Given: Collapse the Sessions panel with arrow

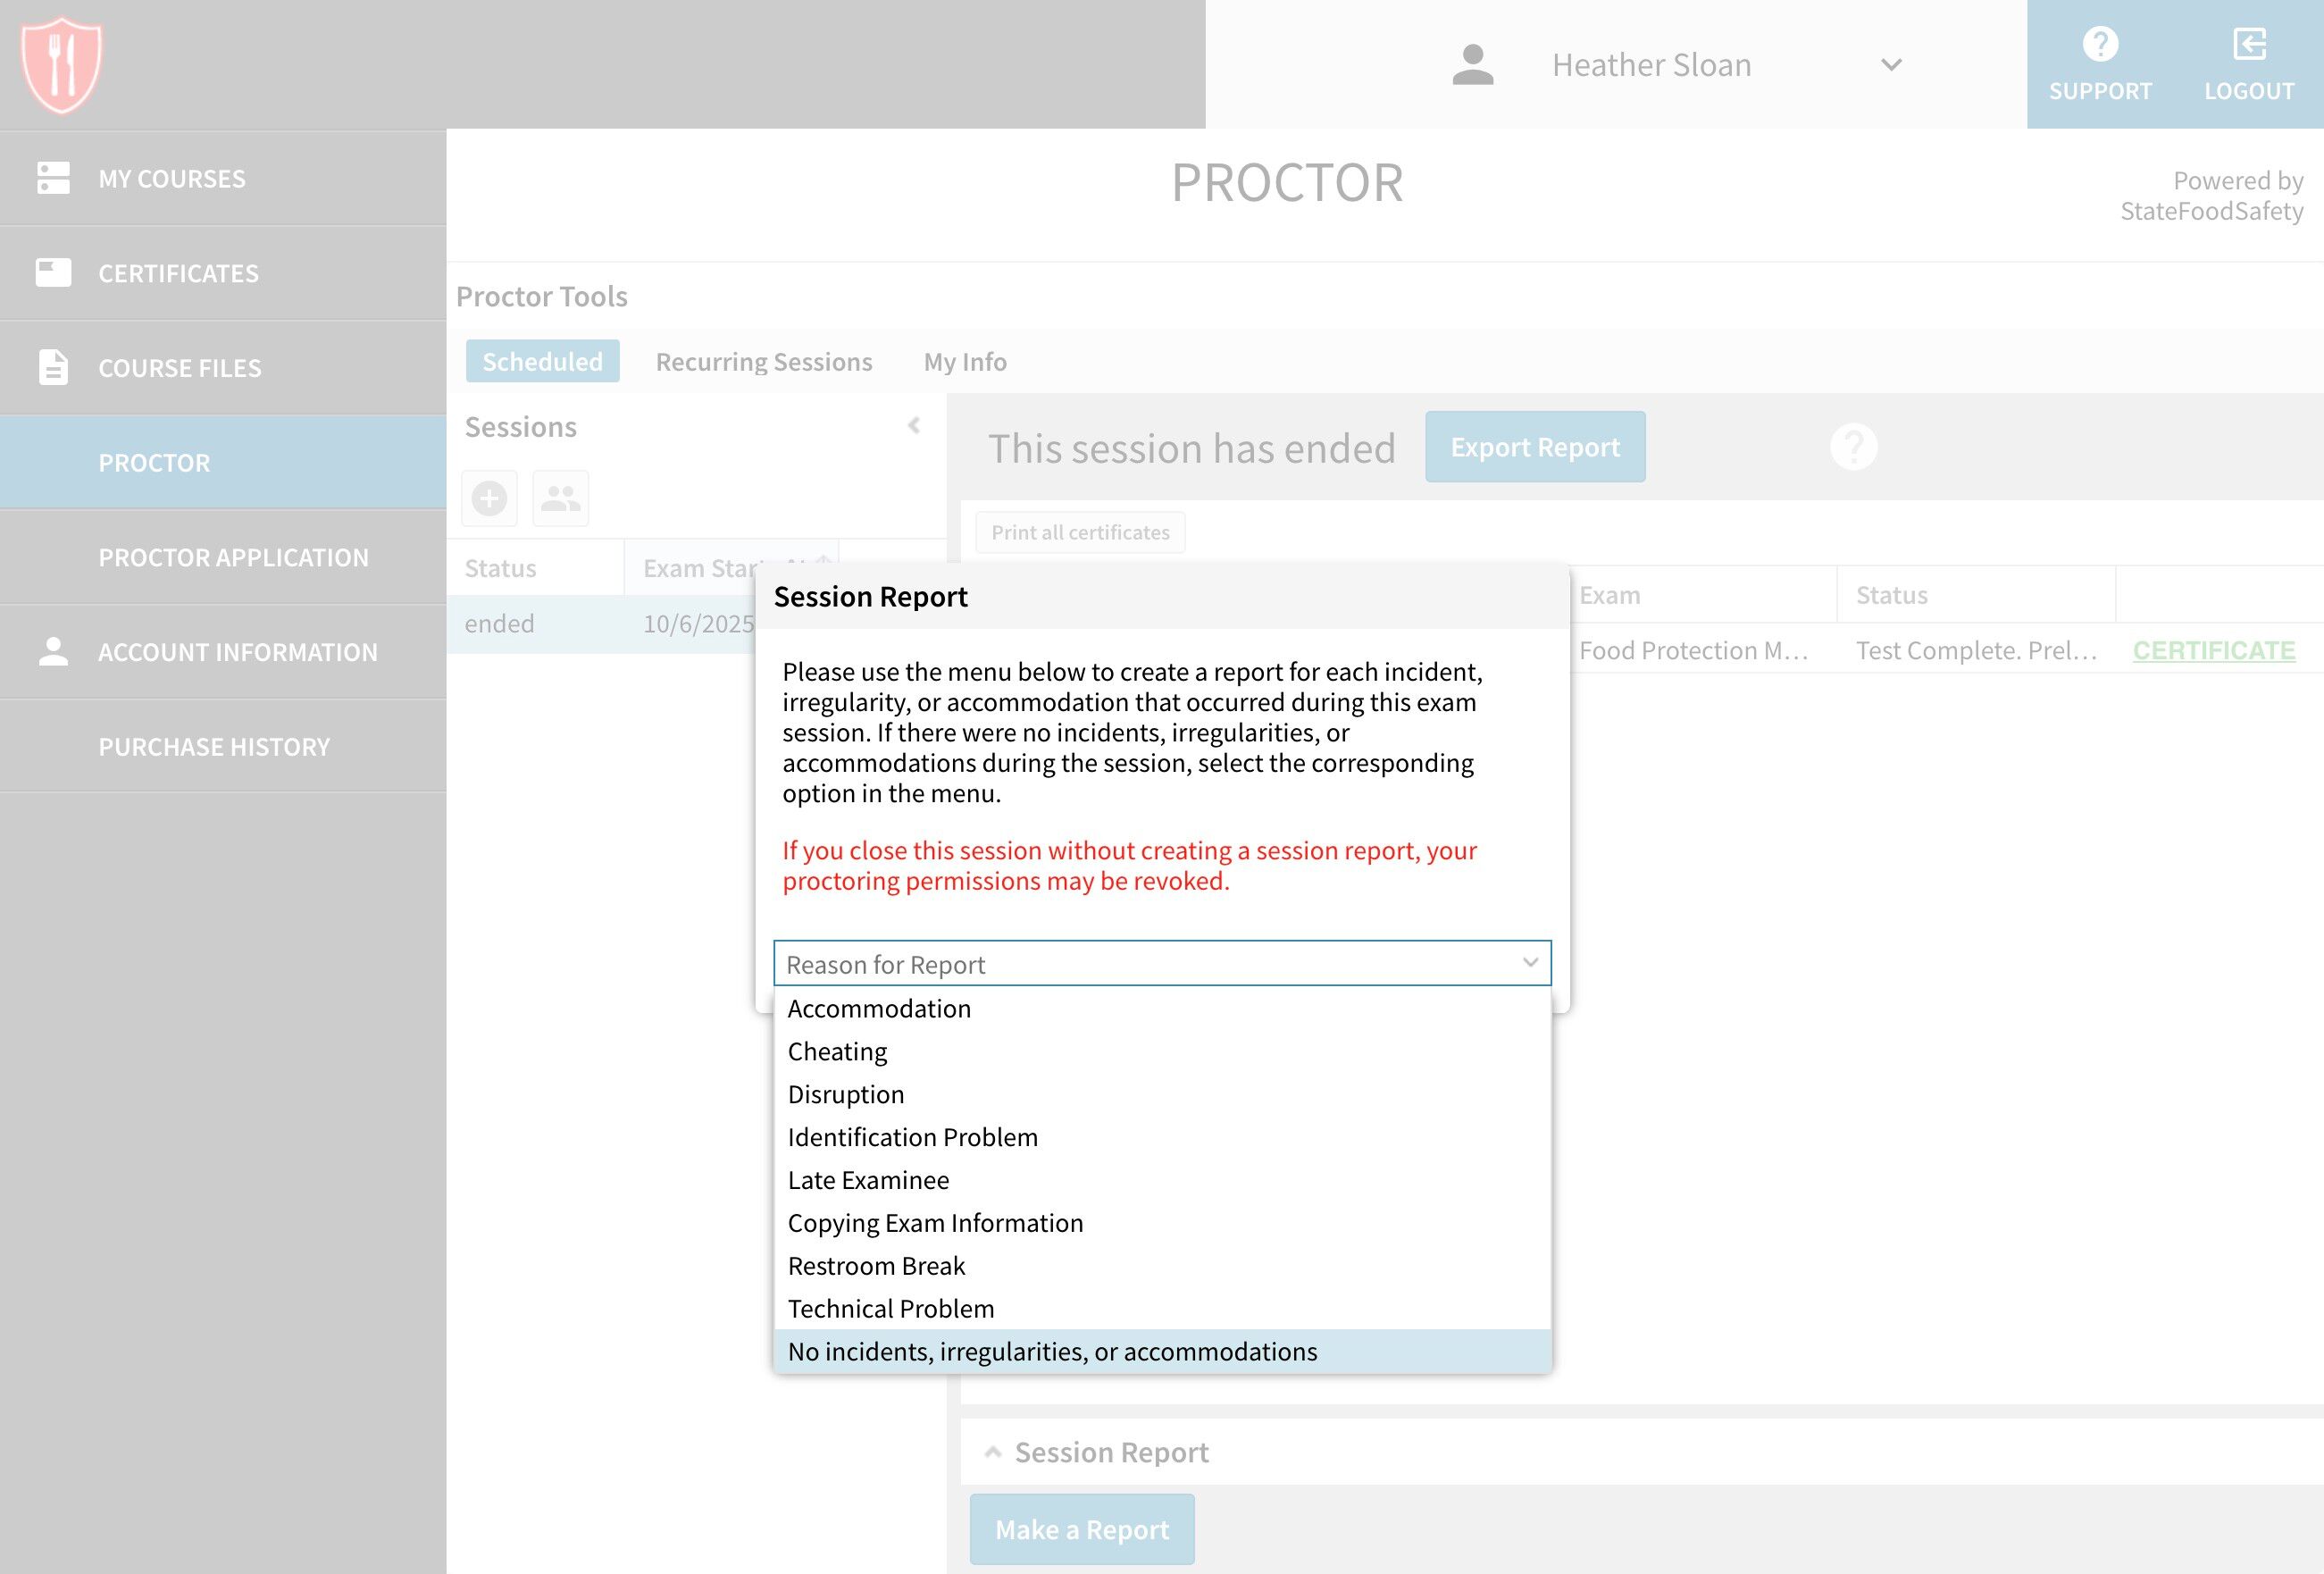Looking at the screenshot, I should click(914, 426).
